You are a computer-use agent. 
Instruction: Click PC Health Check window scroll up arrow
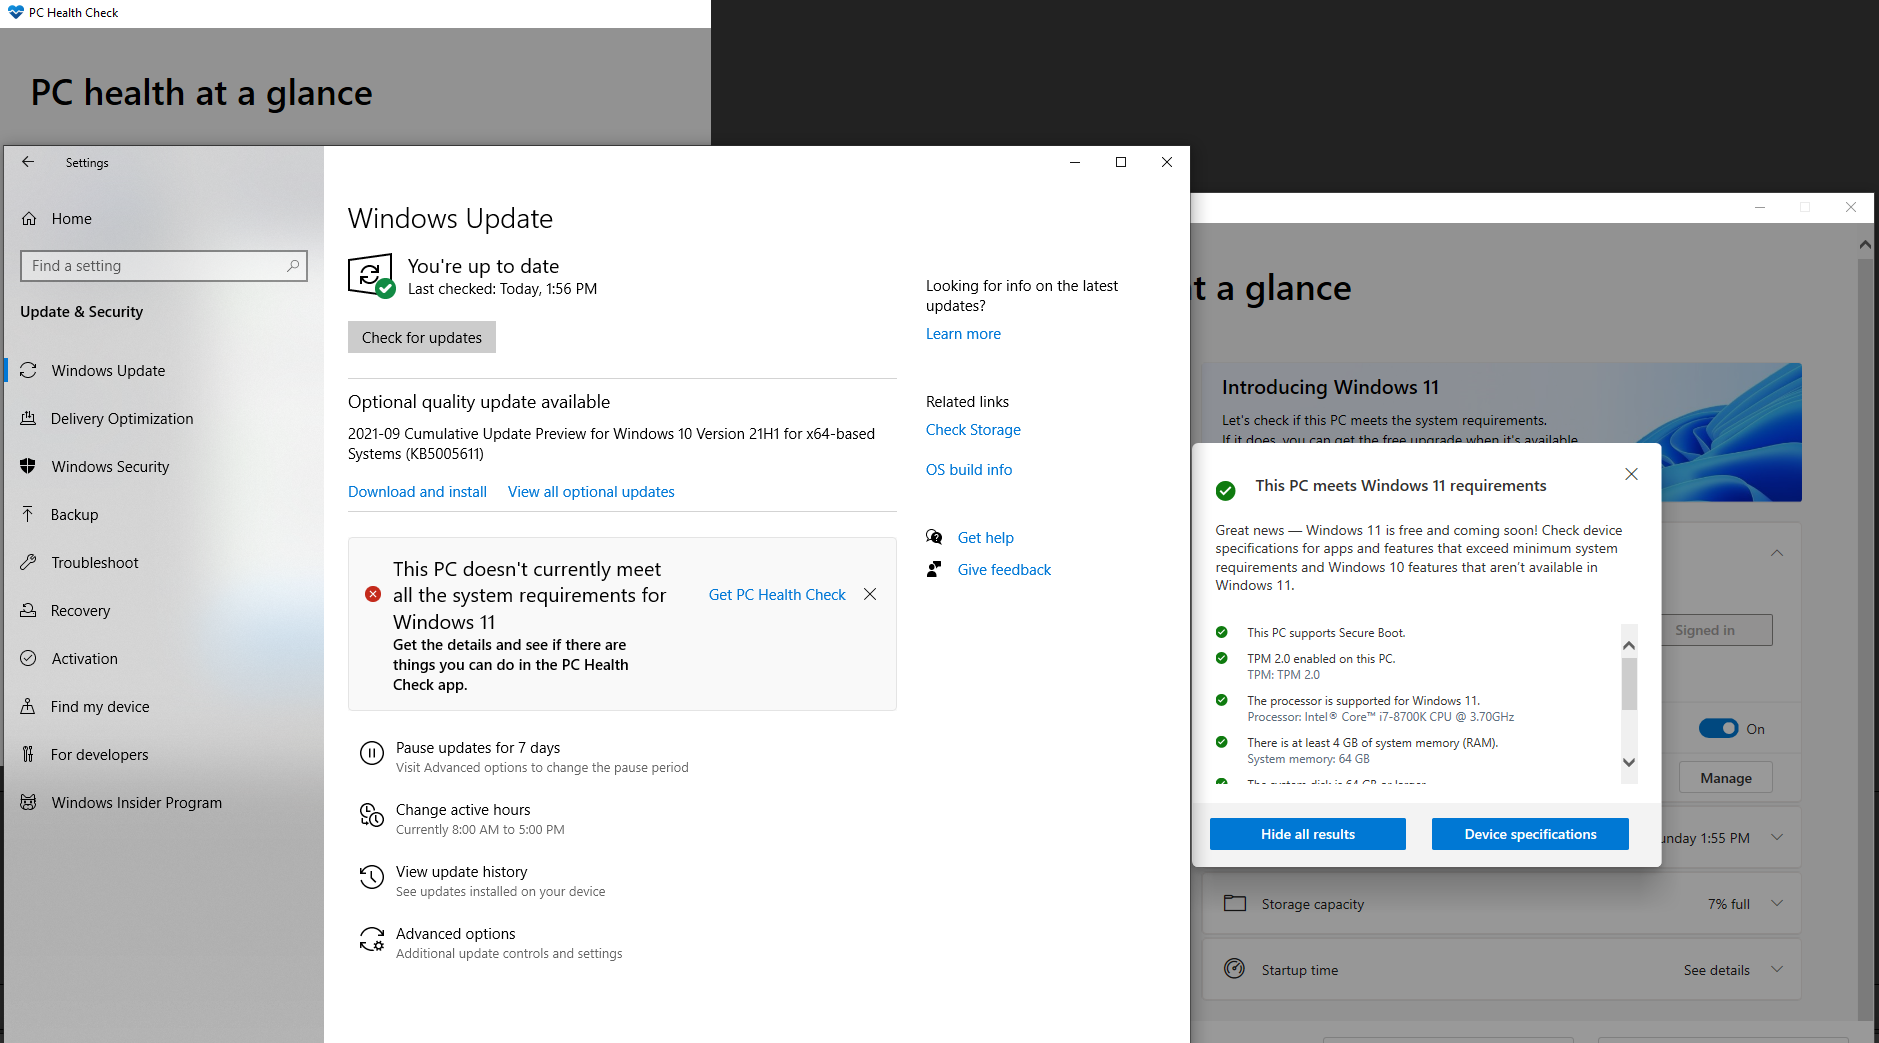(1865, 244)
